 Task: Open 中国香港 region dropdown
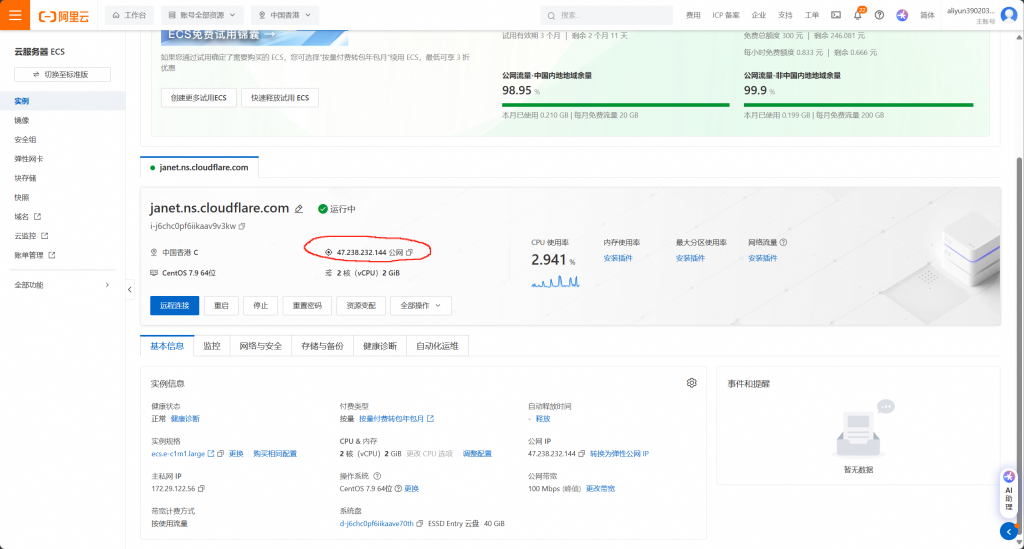(x=285, y=15)
